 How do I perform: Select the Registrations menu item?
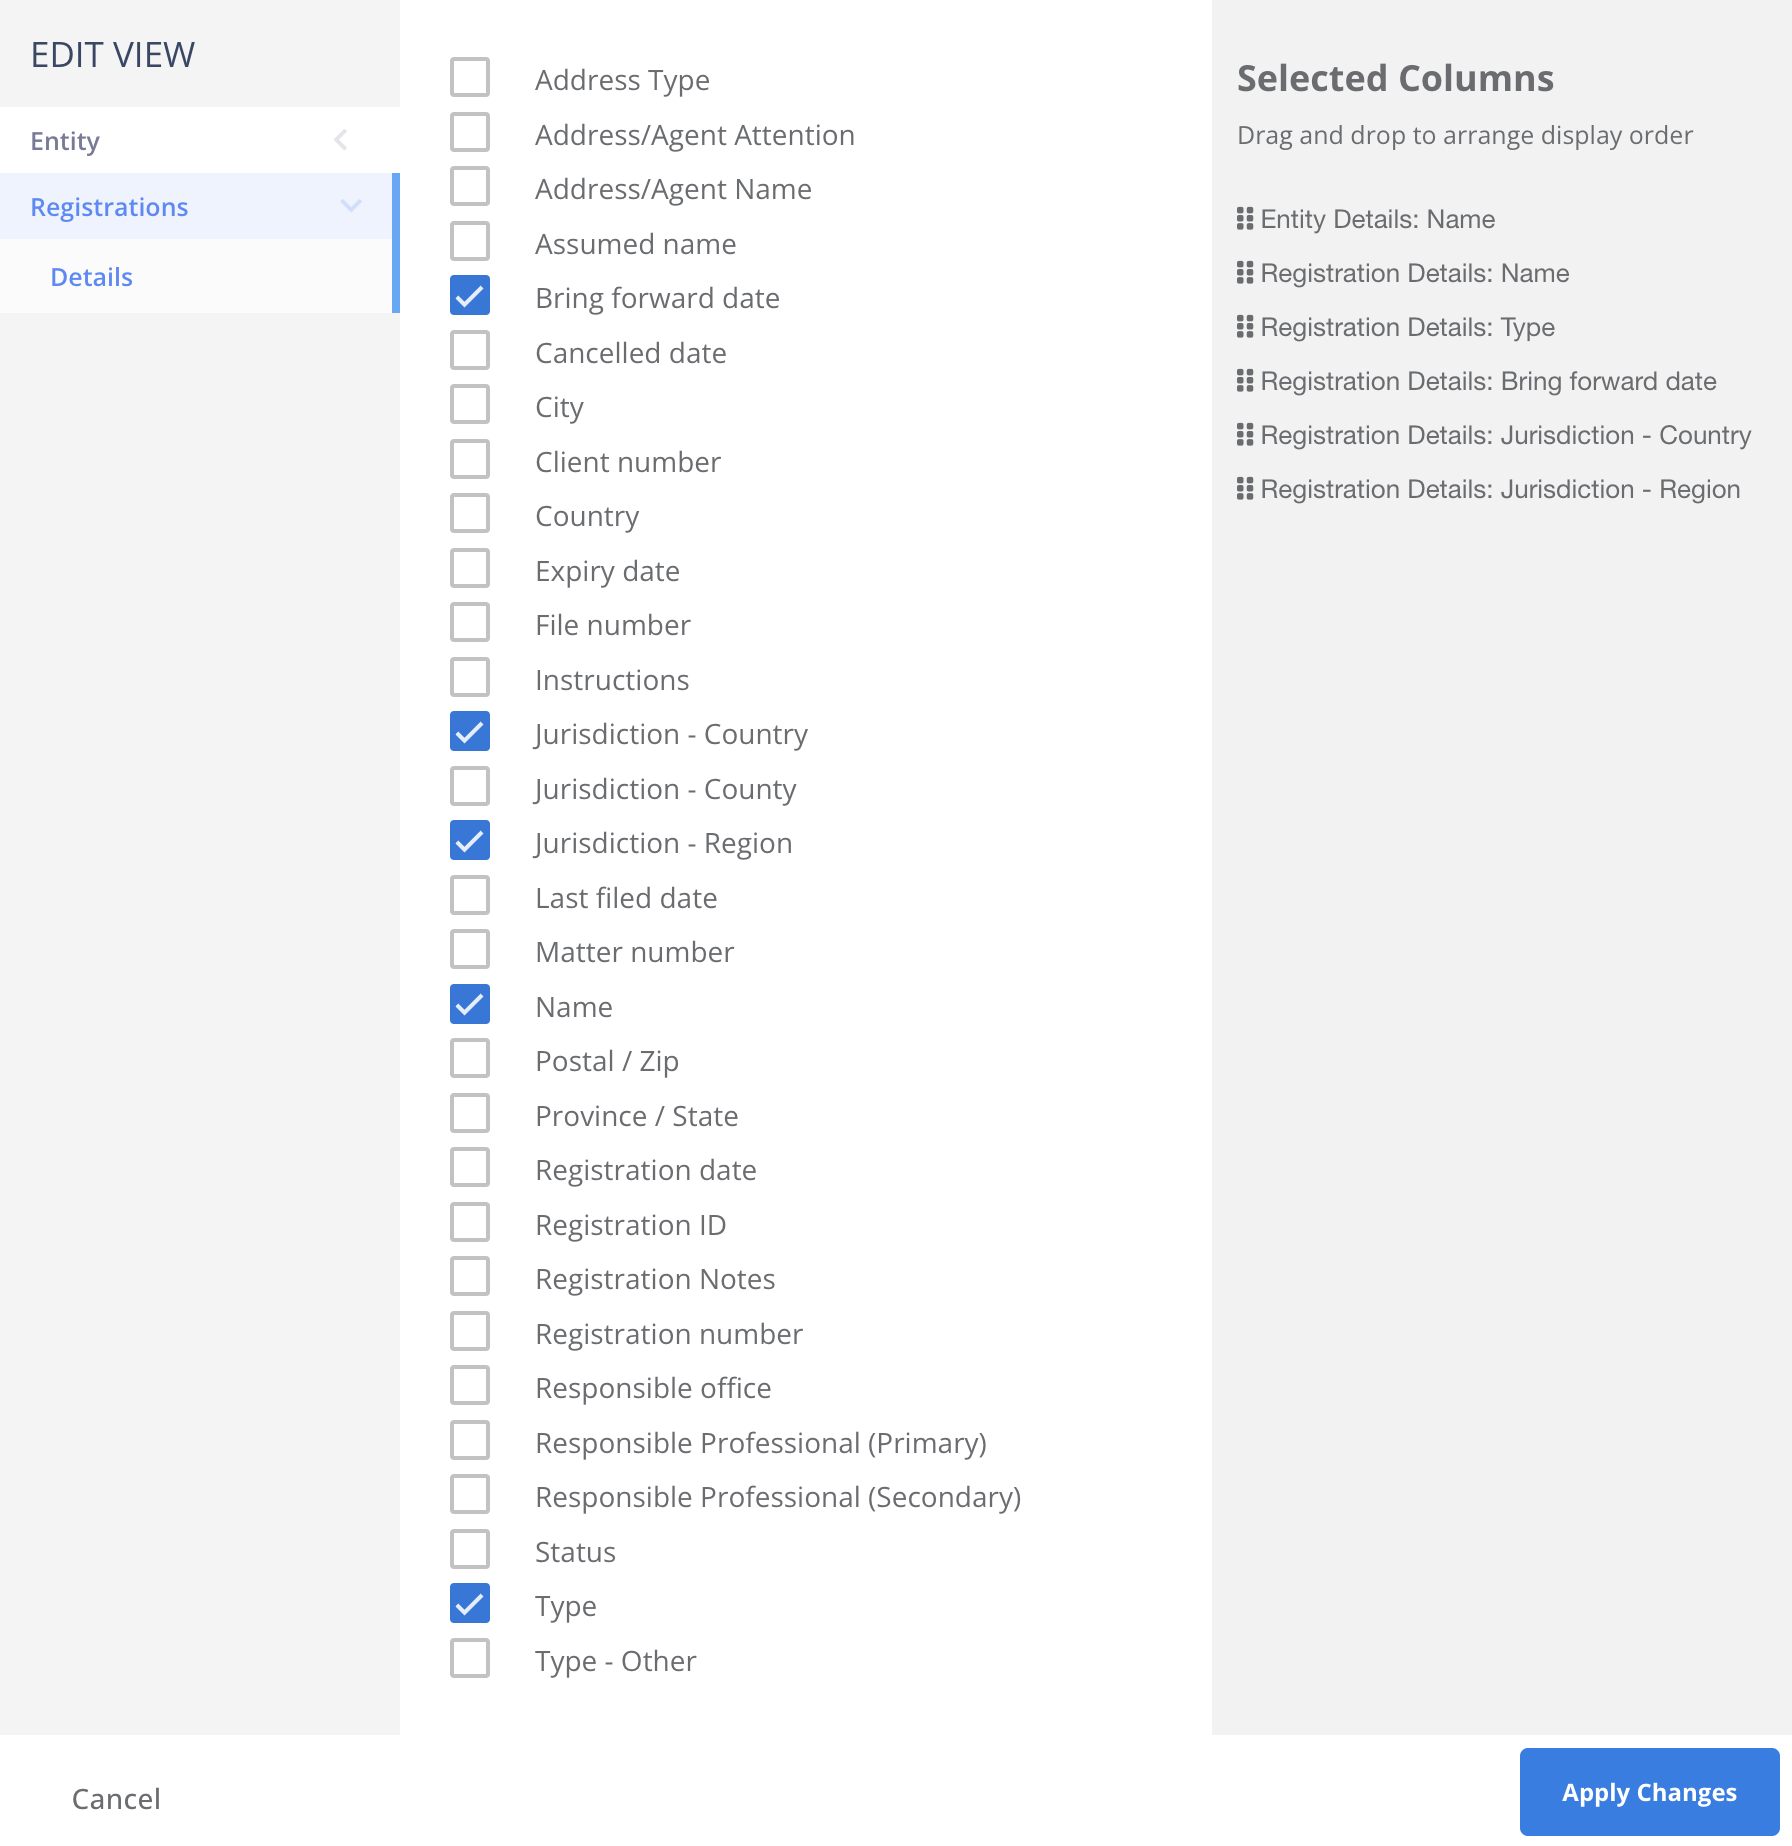point(110,207)
